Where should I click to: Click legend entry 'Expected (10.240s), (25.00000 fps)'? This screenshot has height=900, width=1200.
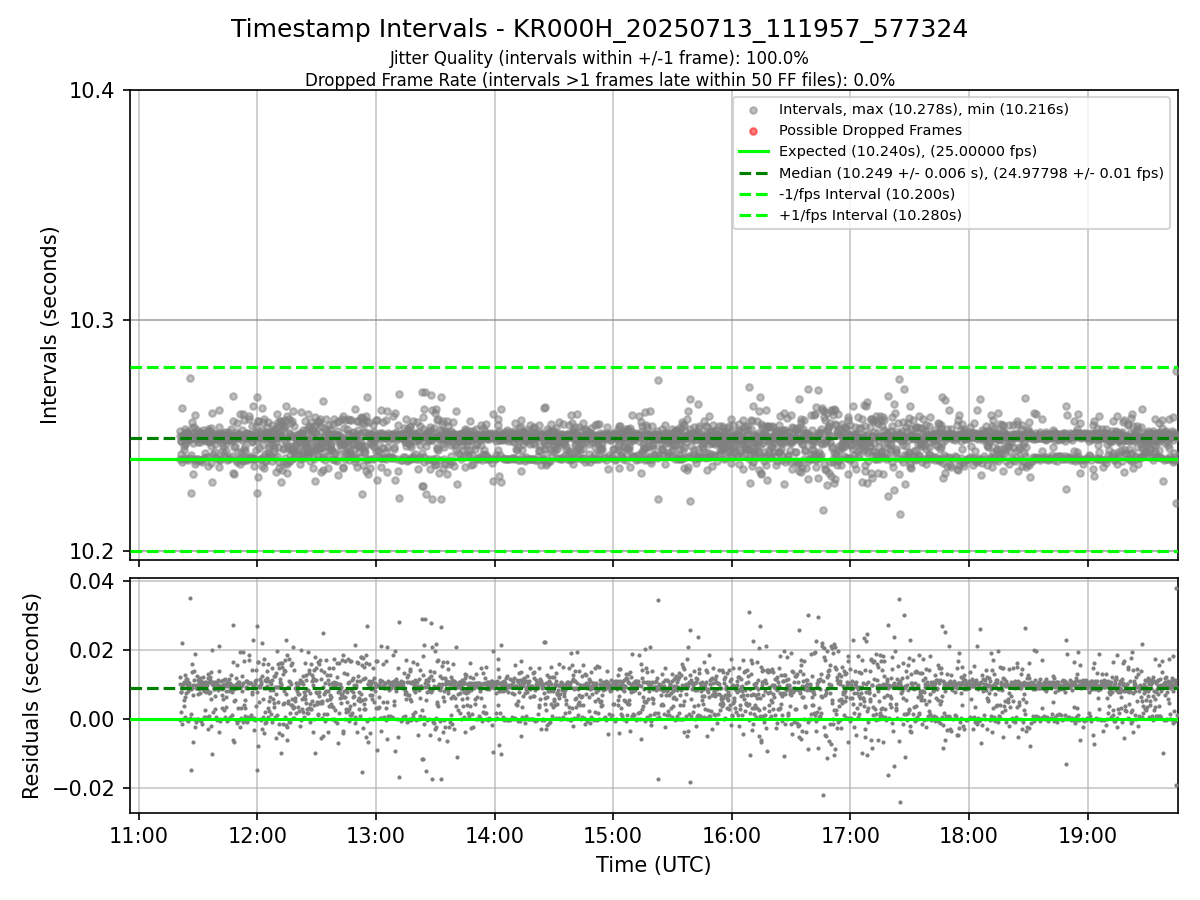coord(908,152)
